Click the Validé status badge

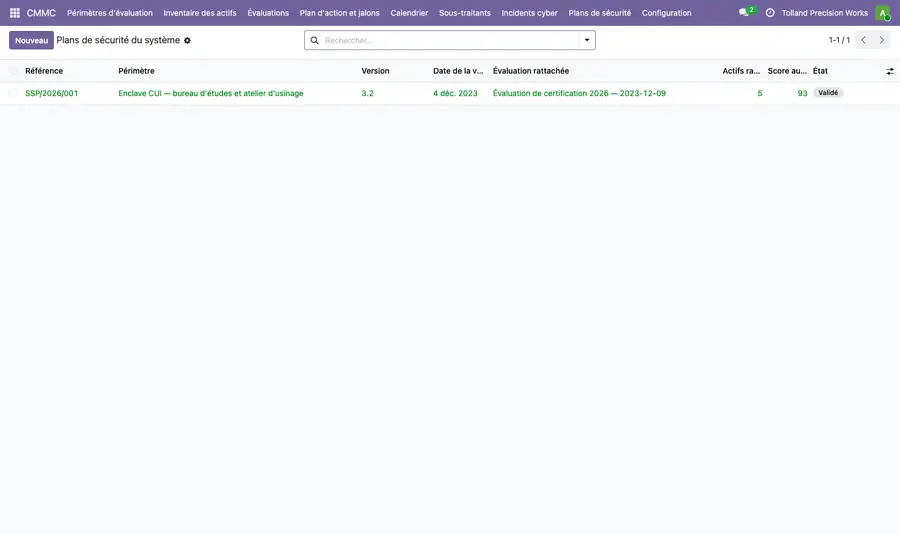pos(828,92)
